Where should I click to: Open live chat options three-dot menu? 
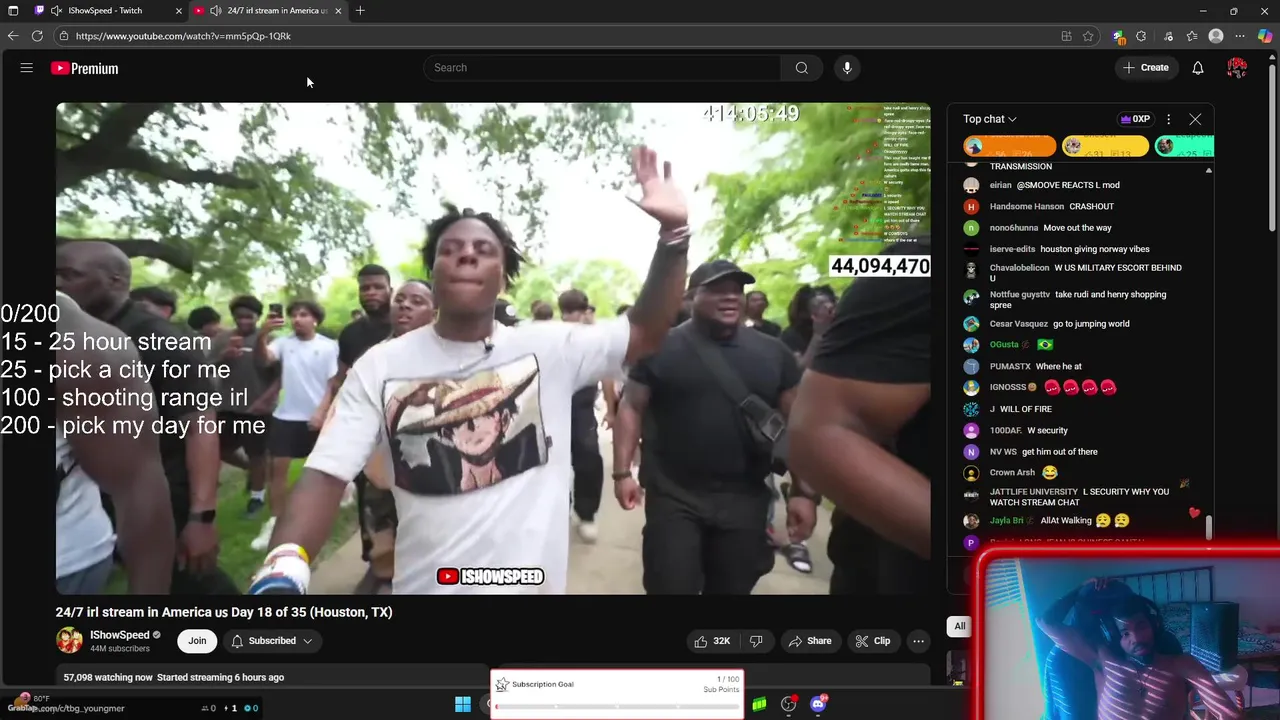(x=1168, y=119)
